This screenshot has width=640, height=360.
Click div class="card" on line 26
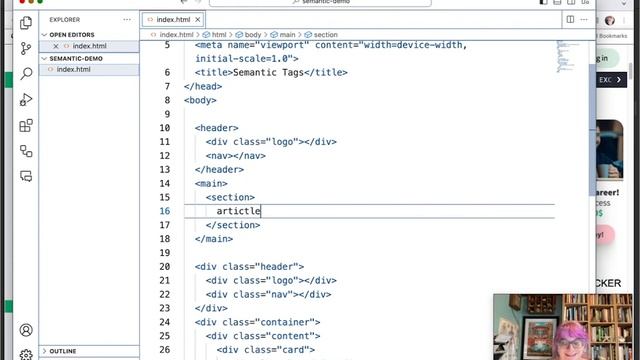(265, 350)
